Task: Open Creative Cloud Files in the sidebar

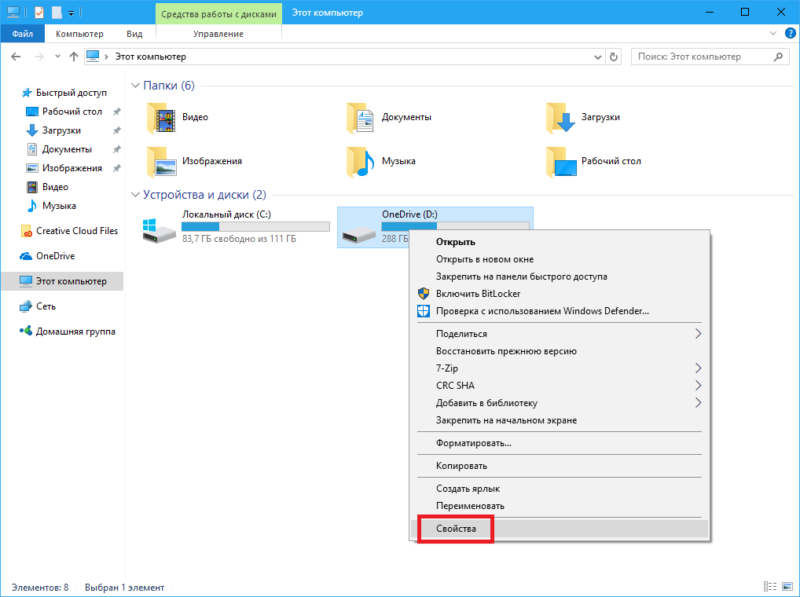Action: click(68, 231)
